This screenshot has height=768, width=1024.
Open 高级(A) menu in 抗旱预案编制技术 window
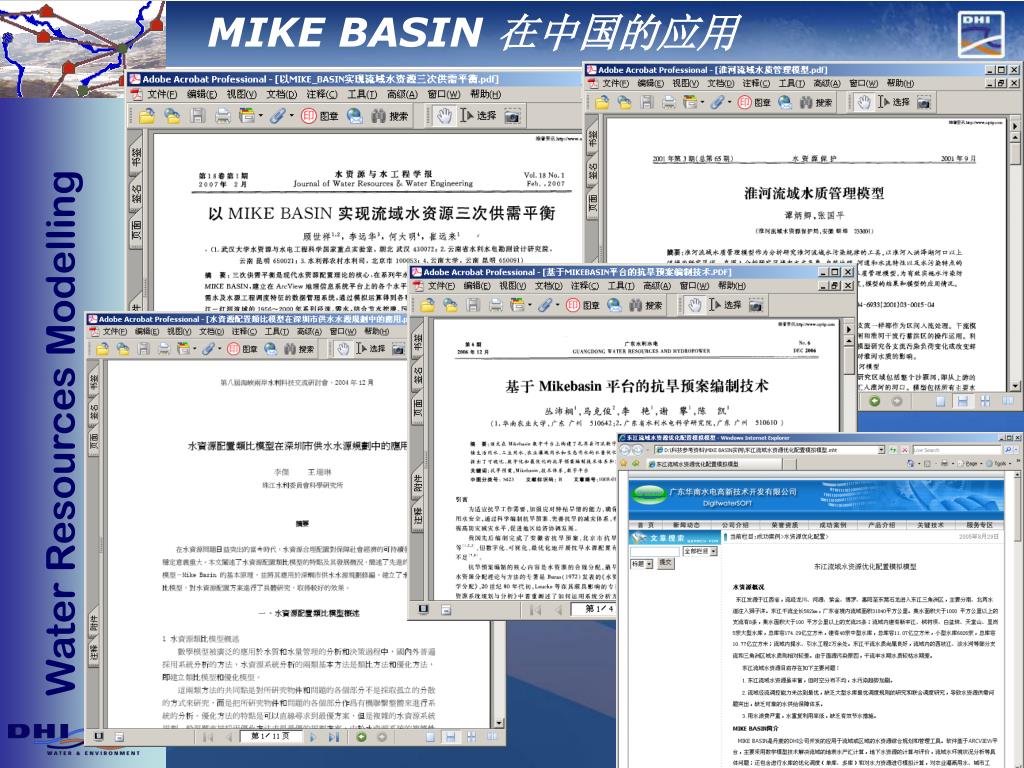656,285
